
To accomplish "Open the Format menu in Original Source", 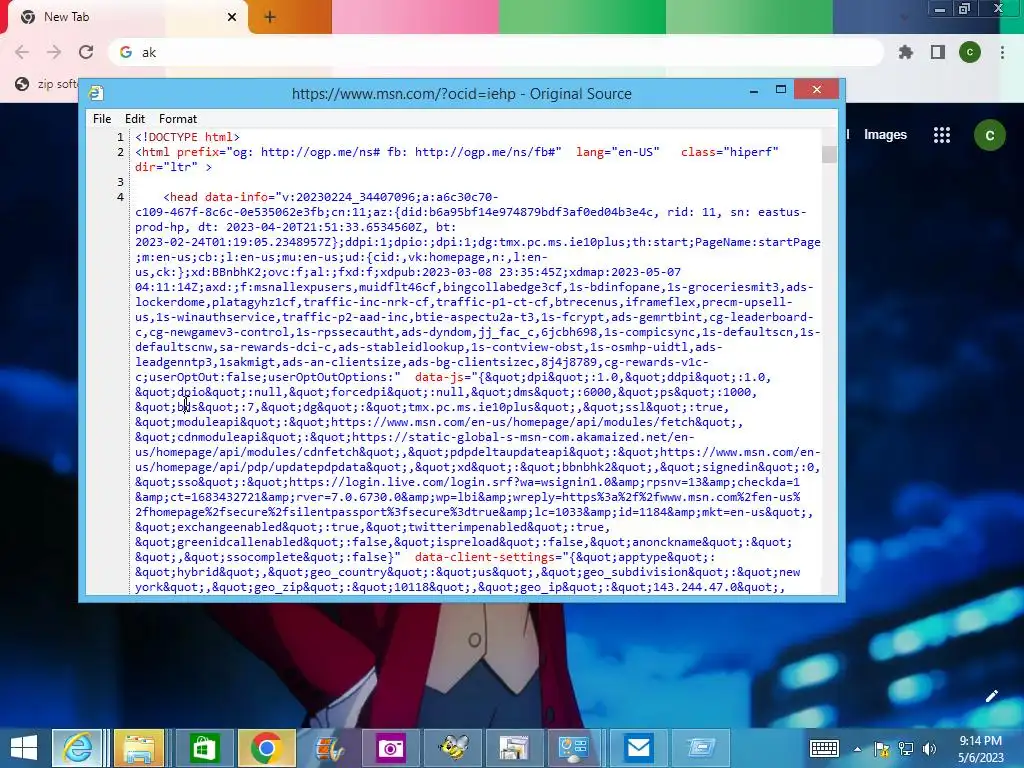I will 178,119.
